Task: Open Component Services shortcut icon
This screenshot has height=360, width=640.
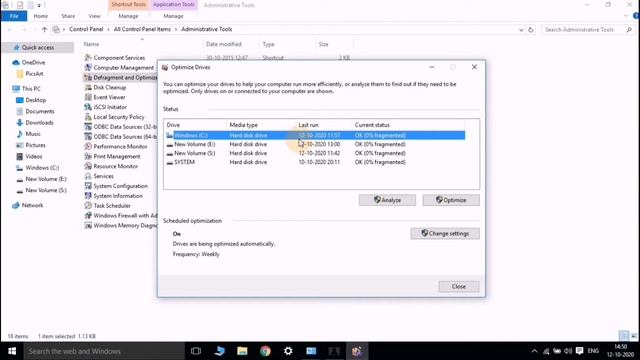Action: 88,58
